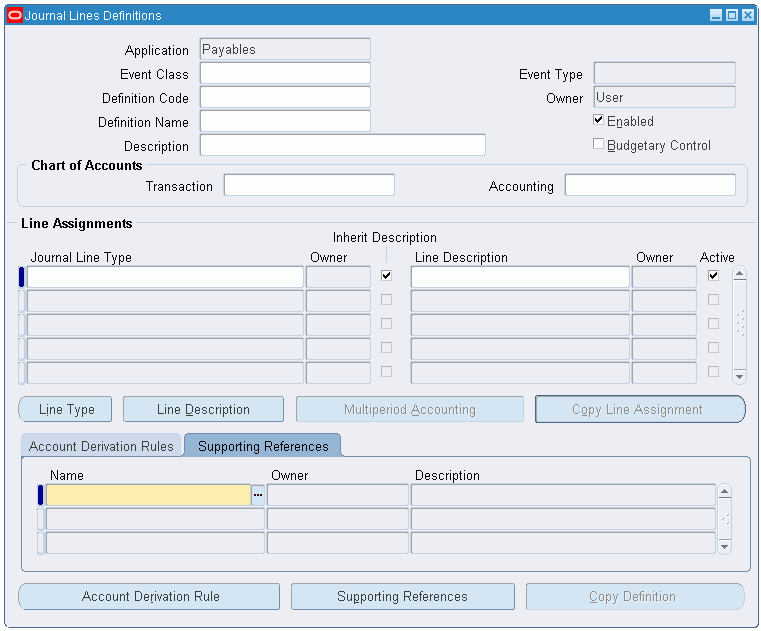The height and width of the screenshot is (631, 761).
Task: Click the Accounting chart of accounts field
Action: click(650, 185)
